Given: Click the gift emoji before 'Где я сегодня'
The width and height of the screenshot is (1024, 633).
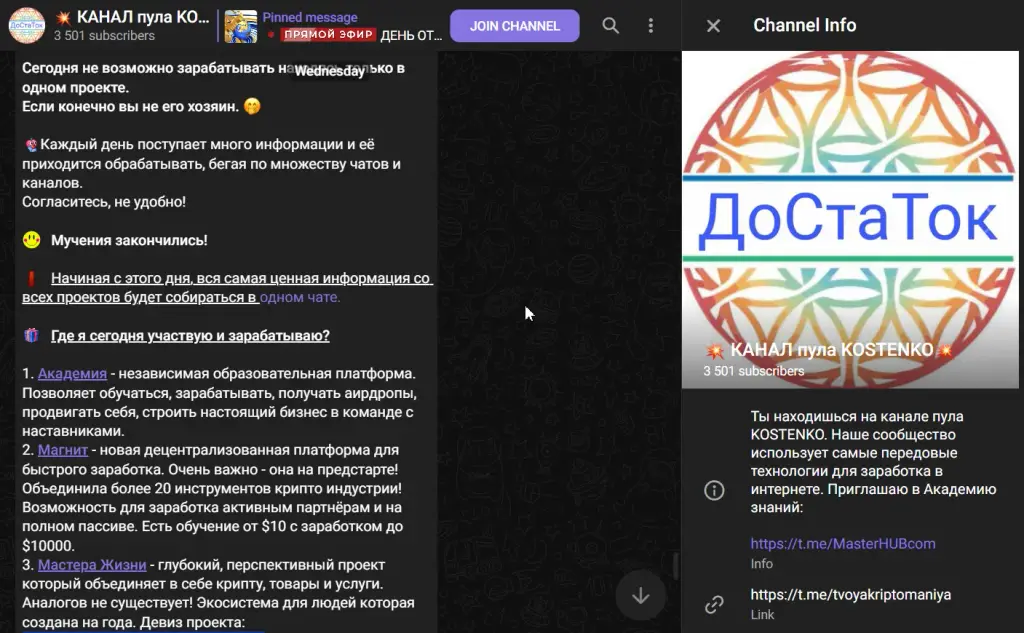Looking at the screenshot, I should (x=31, y=336).
